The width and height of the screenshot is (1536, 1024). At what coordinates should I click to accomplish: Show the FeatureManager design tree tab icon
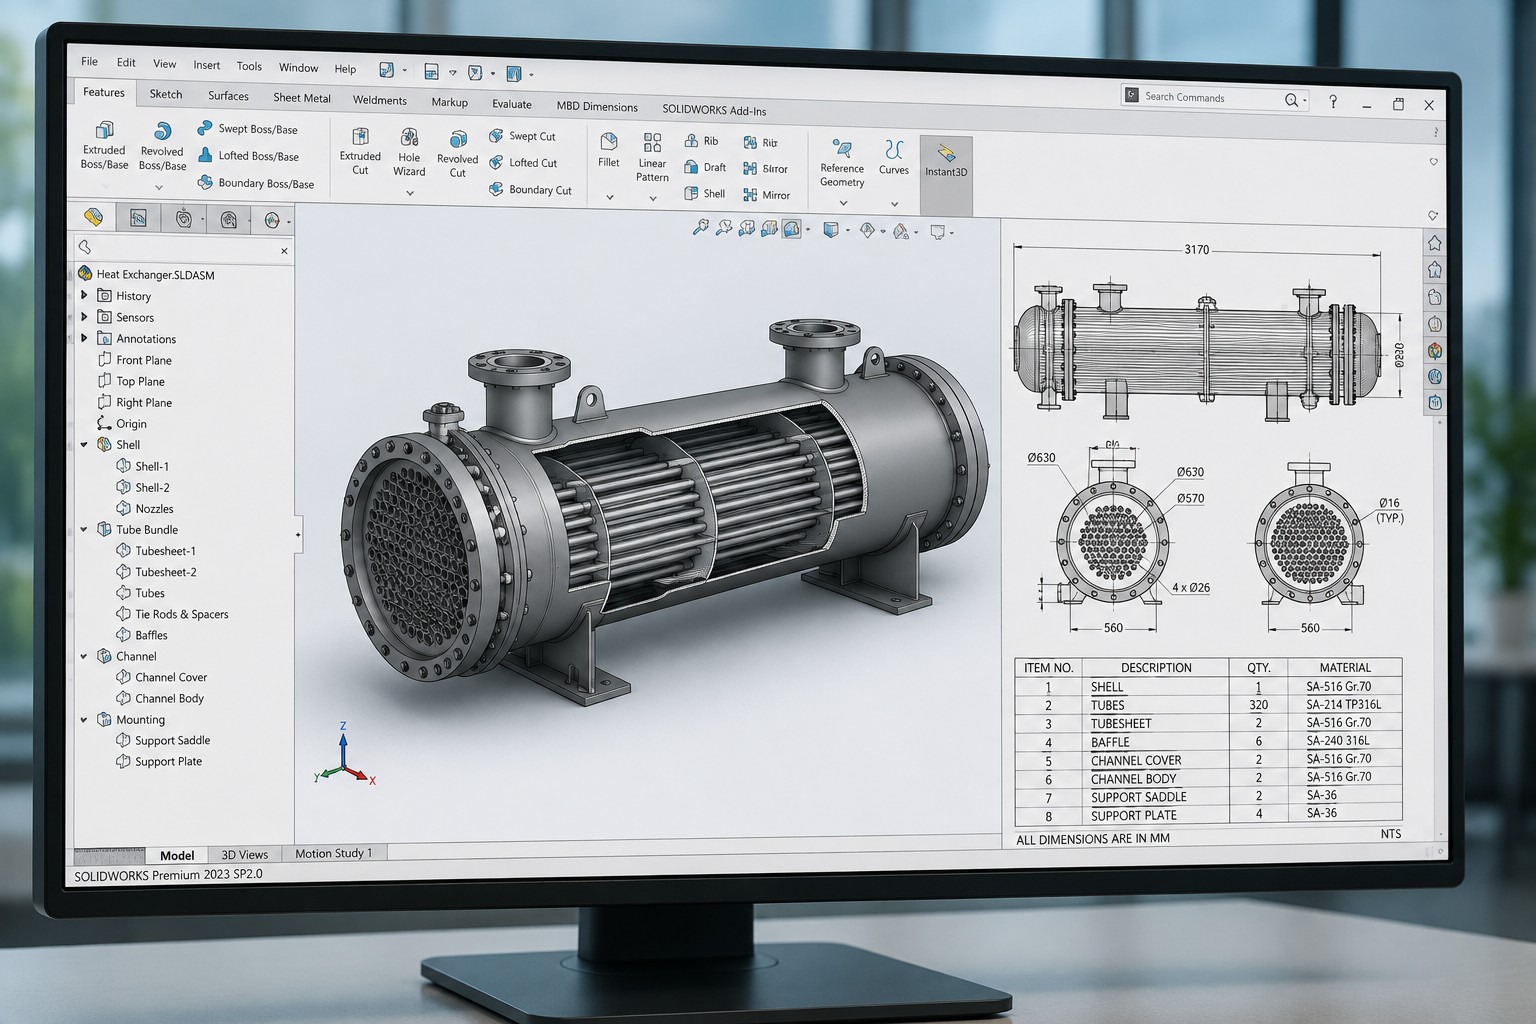(93, 217)
